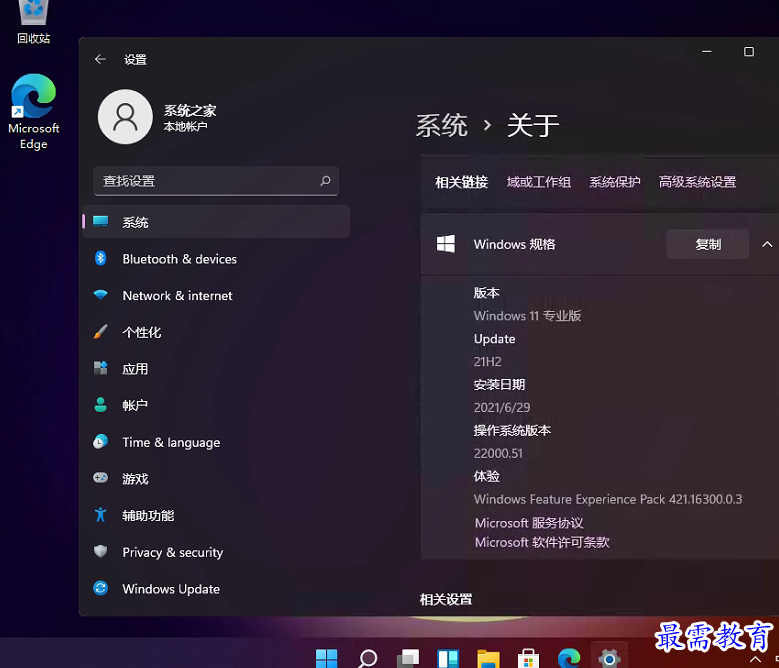
Task: Open the 域或工作组 link
Action: coord(539,182)
